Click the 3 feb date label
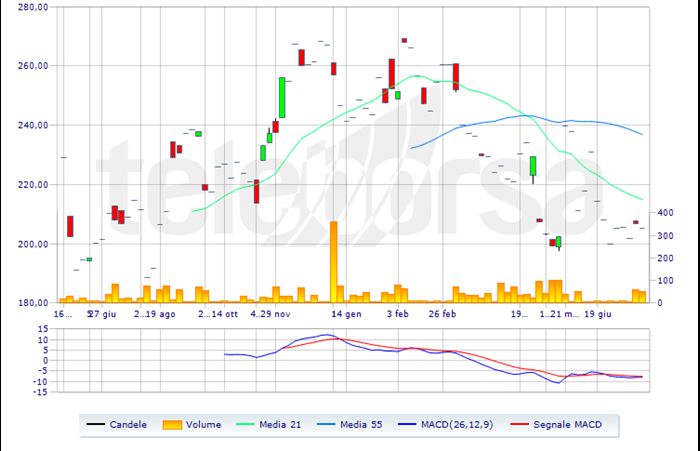Viewport: 700px width, 451px height. 397,314
